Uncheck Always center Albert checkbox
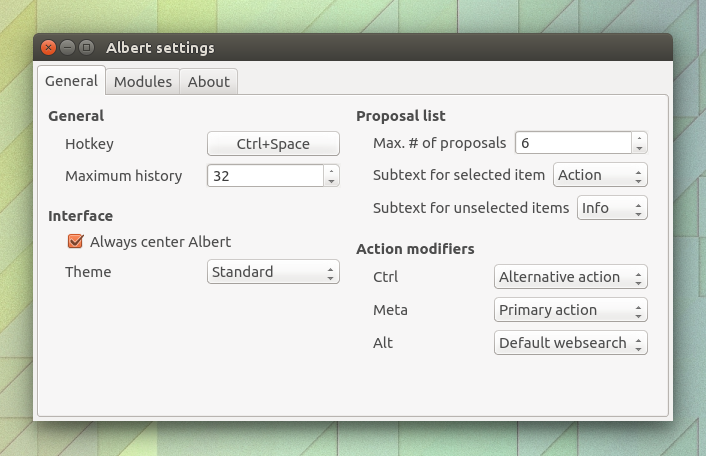The height and width of the screenshot is (456, 706). [x=75, y=241]
